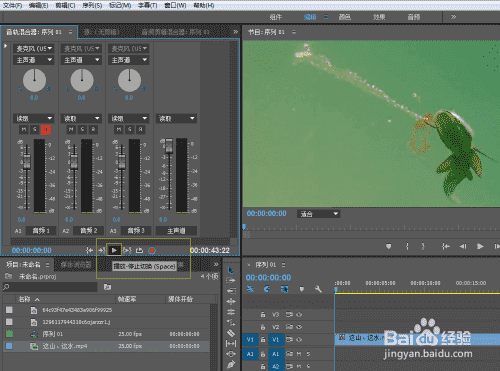Click the red Record button in the mixer
This screenshot has width=500, height=371.
point(152,250)
